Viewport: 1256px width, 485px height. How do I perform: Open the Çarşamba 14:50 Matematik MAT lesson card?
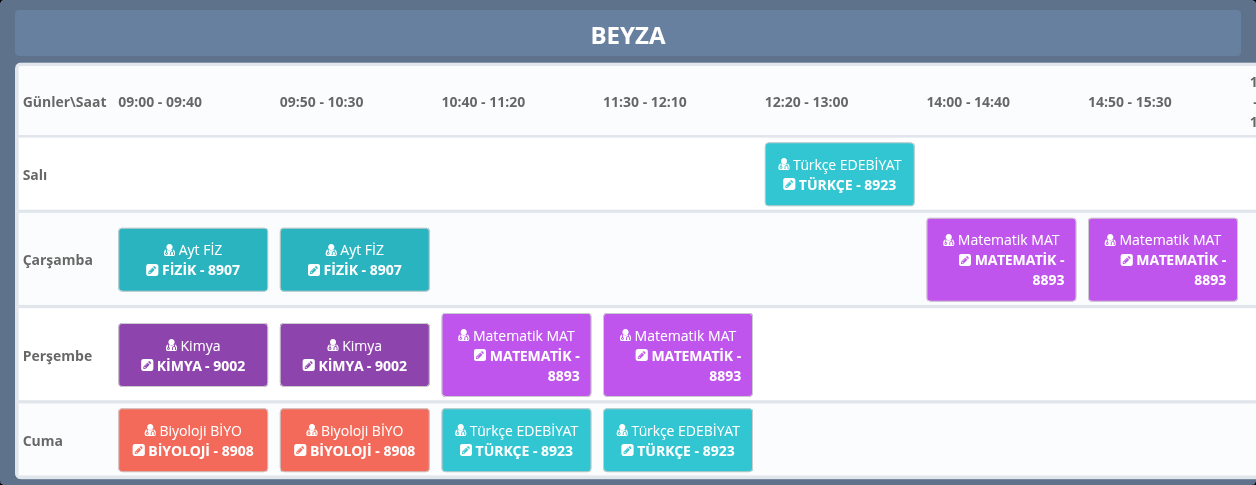(1162, 260)
